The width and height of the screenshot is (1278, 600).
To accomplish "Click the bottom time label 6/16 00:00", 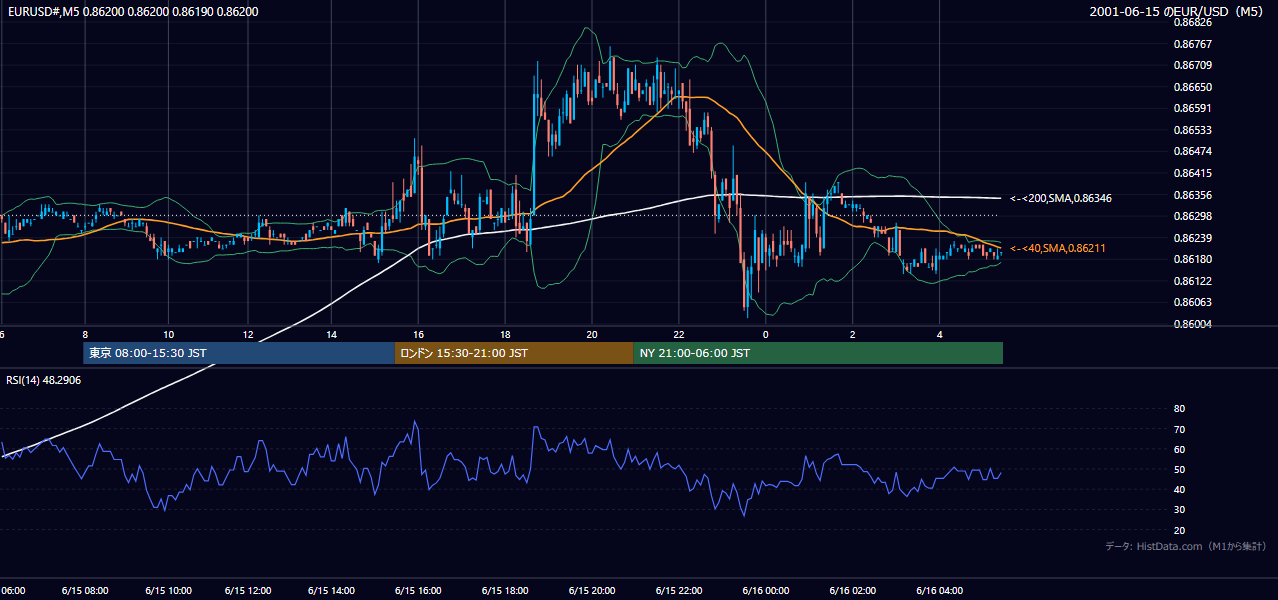I will pyautogui.click(x=765, y=591).
